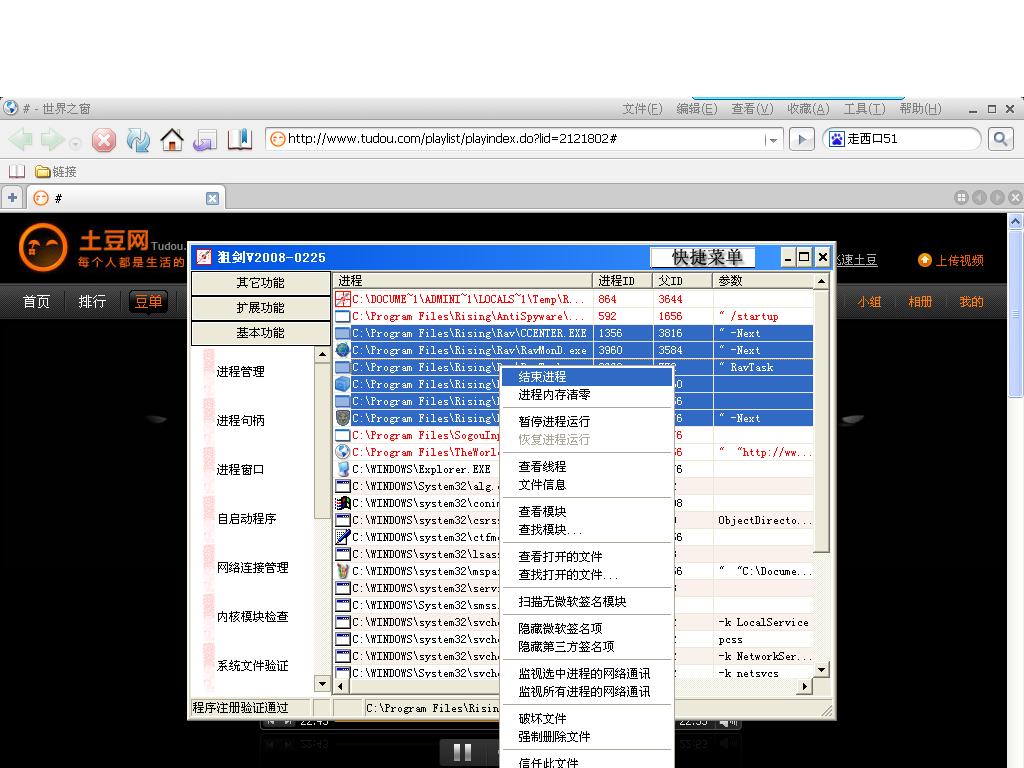Click the search magnifier button
This screenshot has width=1024, height=768.
pos(1000,139)
